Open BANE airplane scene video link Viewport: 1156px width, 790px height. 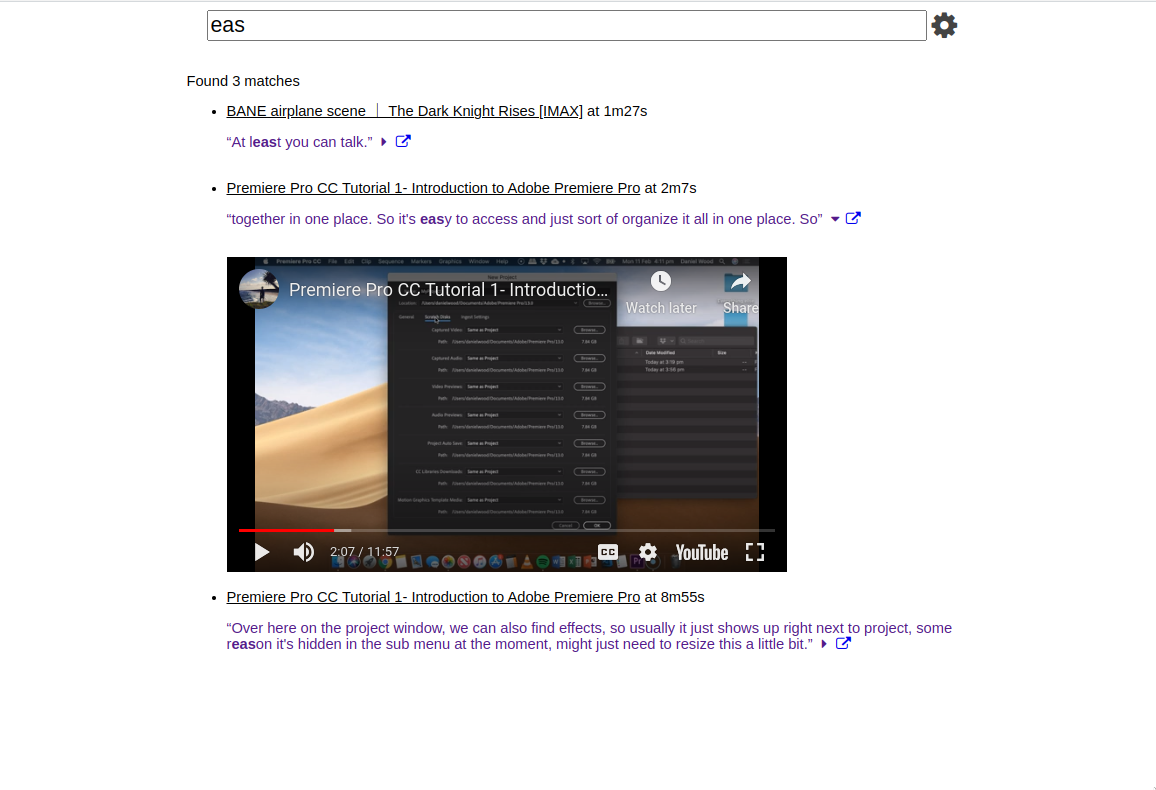[404, 111]
